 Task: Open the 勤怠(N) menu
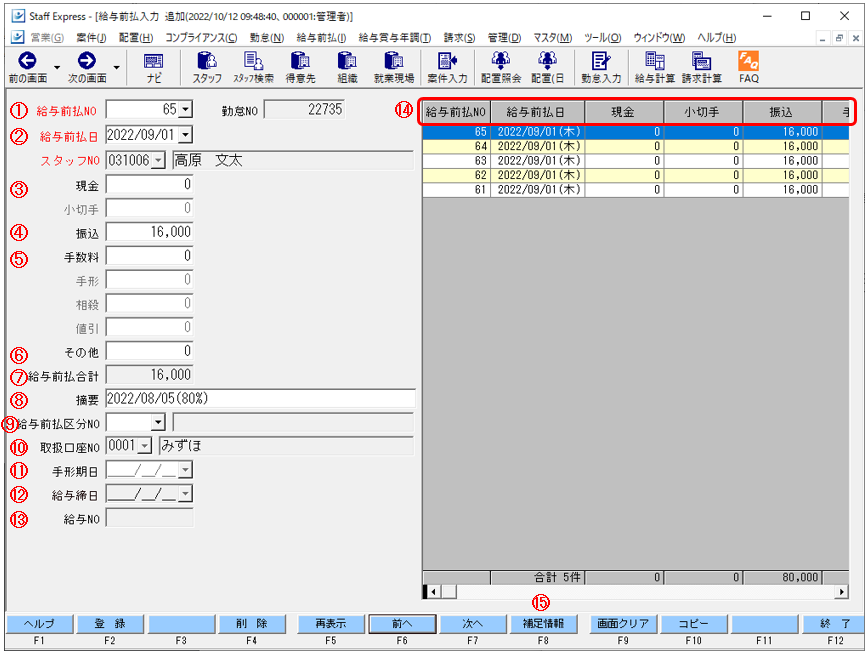[267, 38]
